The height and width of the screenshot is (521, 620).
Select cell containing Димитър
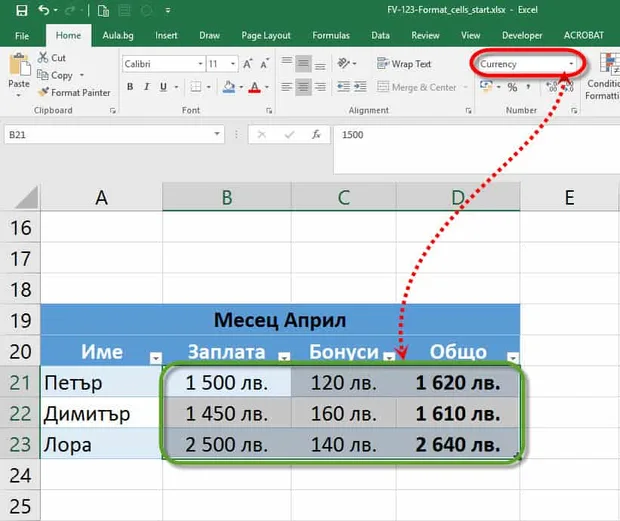click(x=101, y=413)
